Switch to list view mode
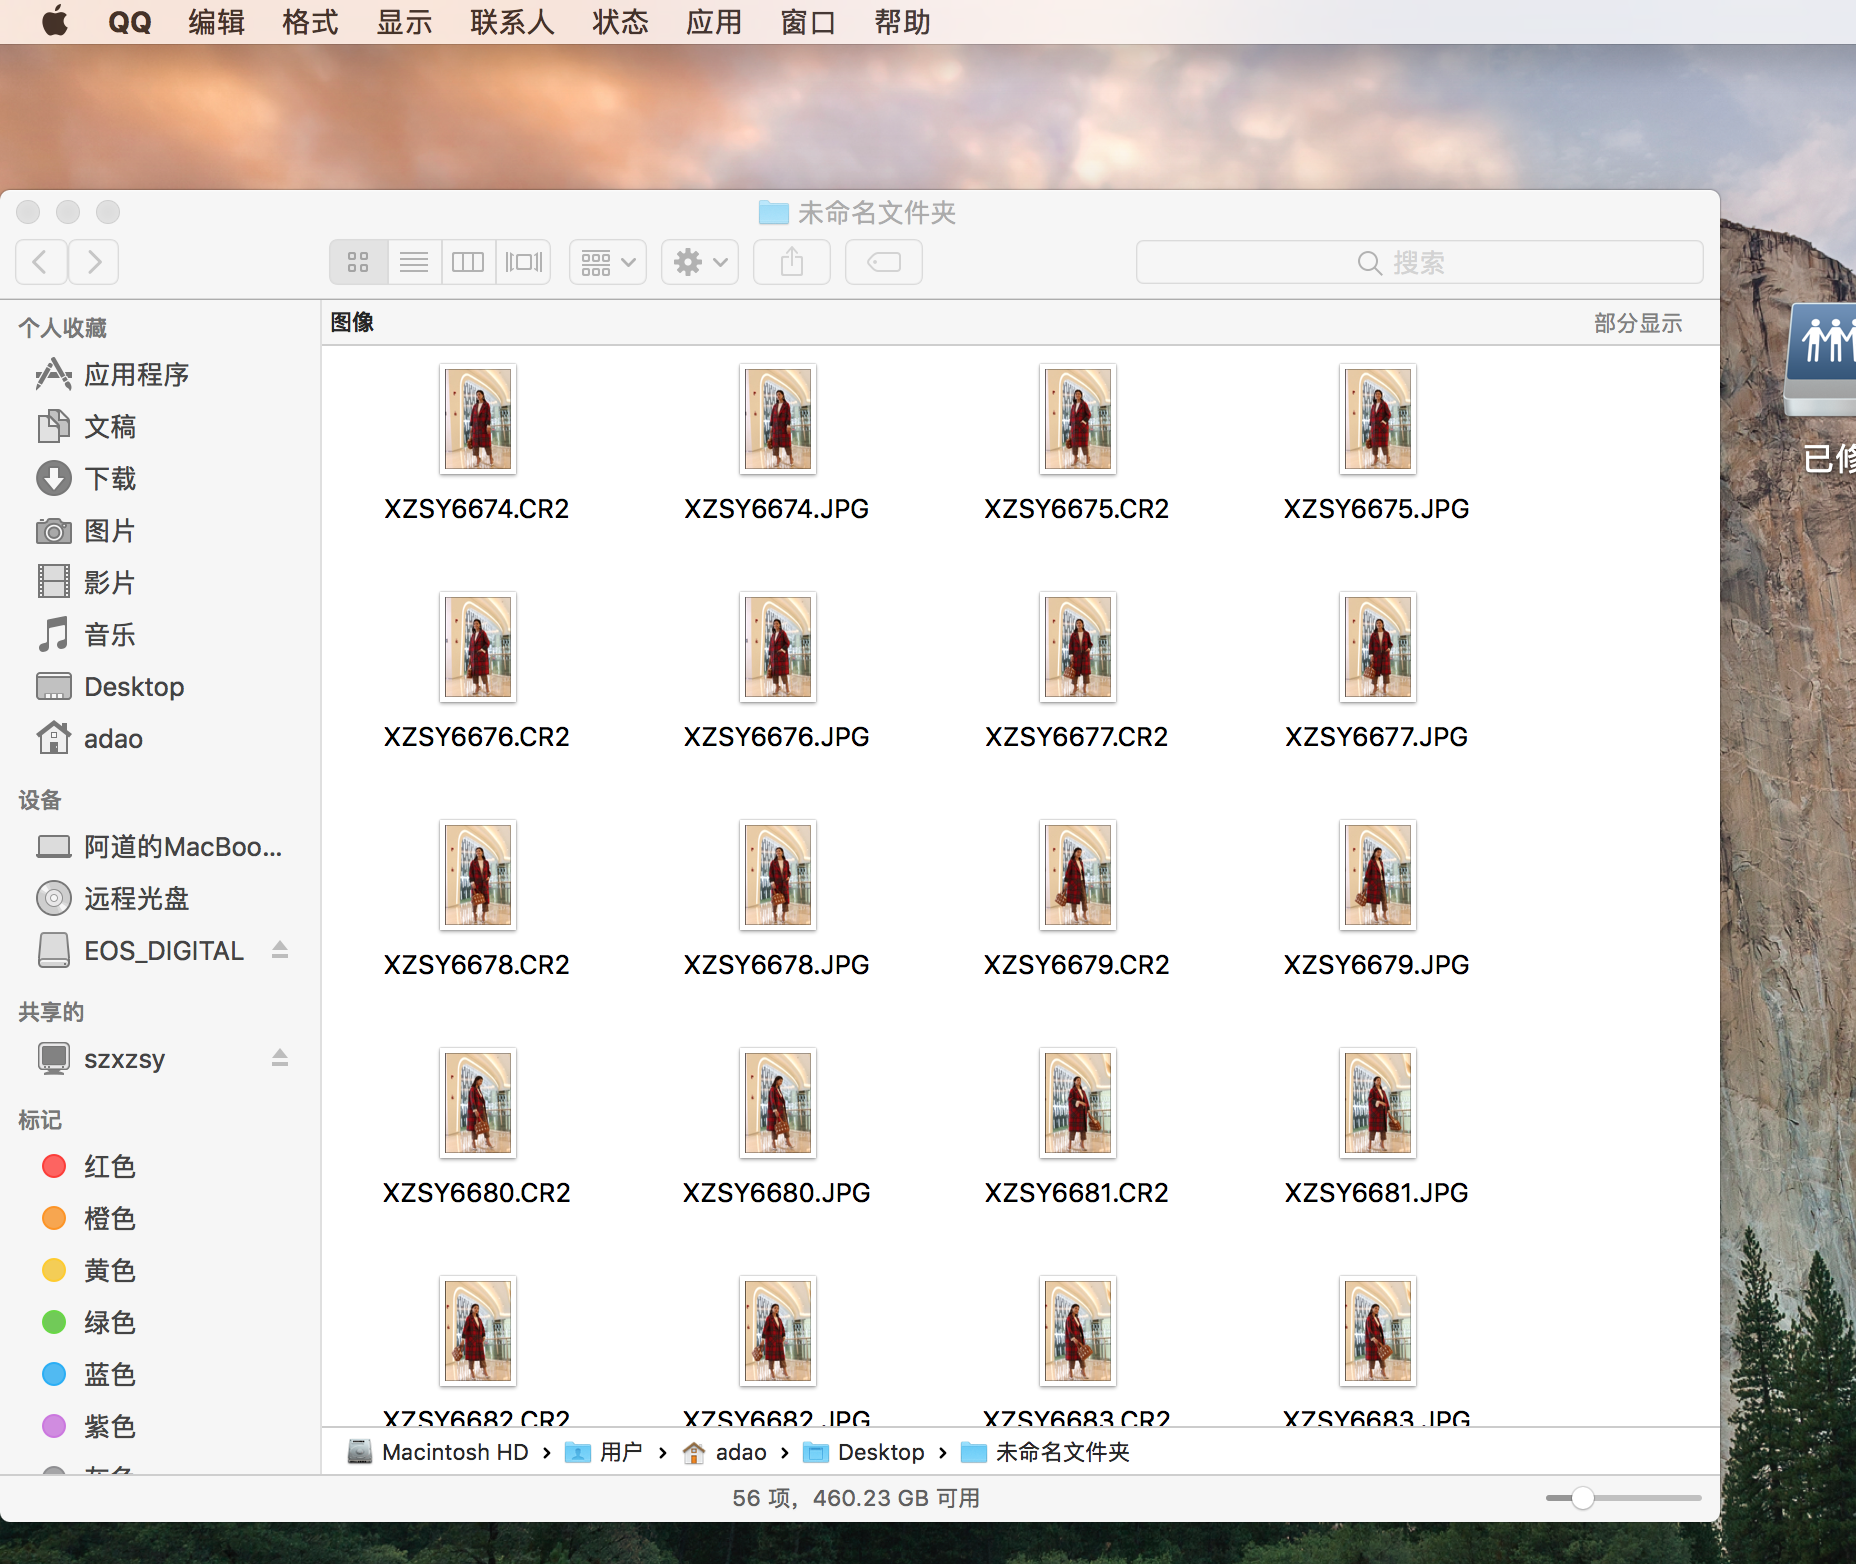 pos(413,262)
